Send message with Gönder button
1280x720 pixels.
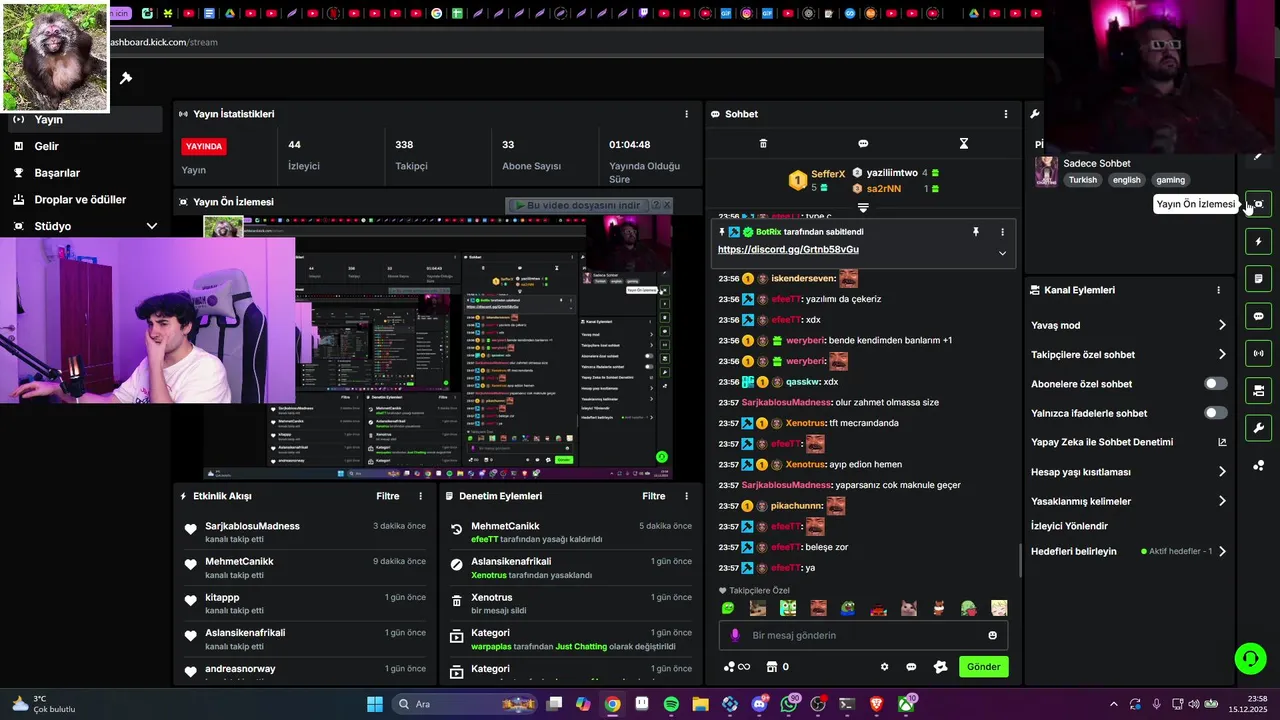click(983, 667)
